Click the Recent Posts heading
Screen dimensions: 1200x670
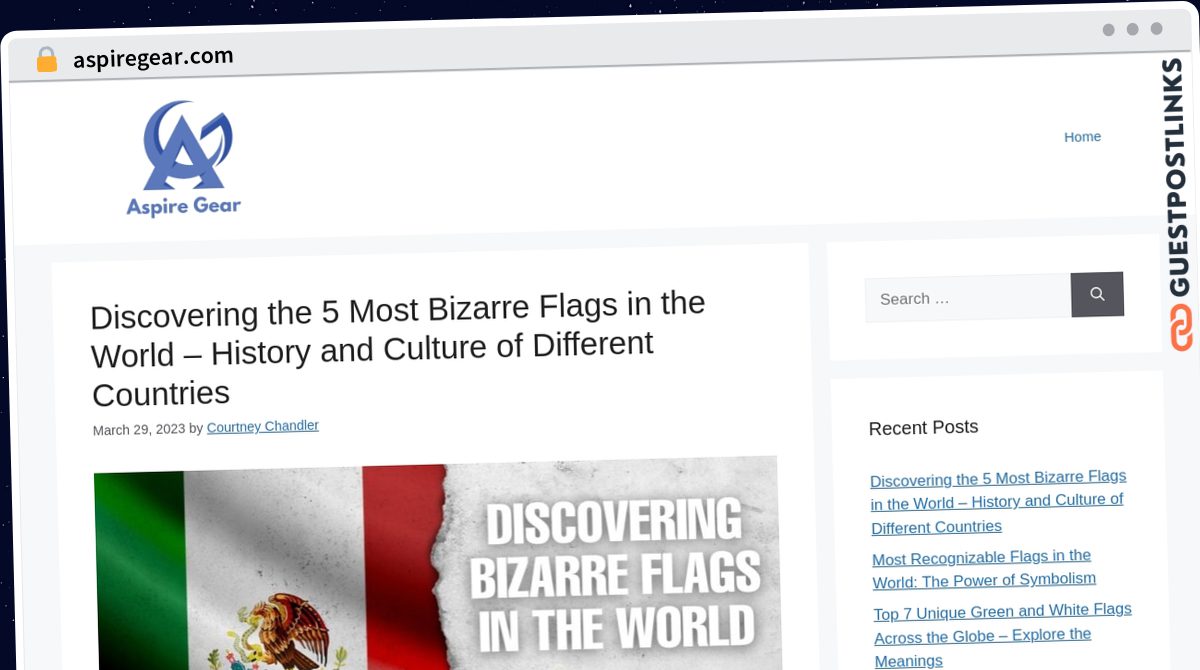pyautogui.click(x=923, y=428)
